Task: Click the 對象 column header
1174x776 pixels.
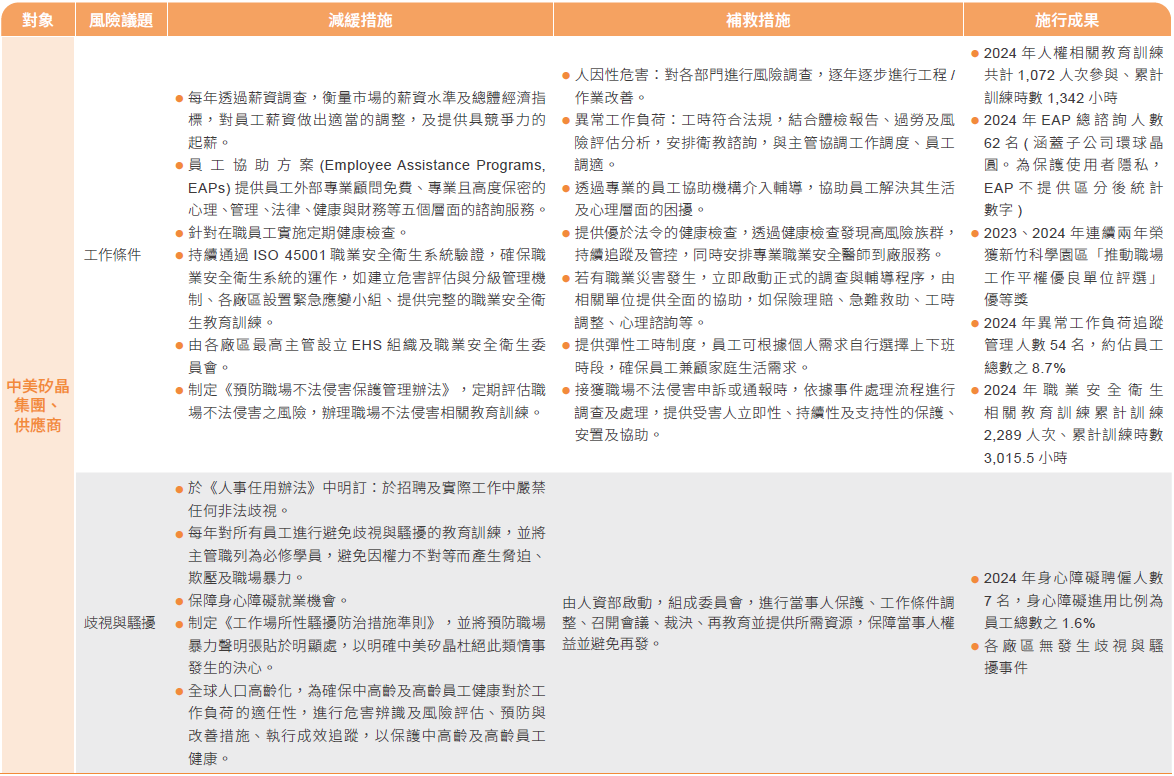Action: (37, 20)
